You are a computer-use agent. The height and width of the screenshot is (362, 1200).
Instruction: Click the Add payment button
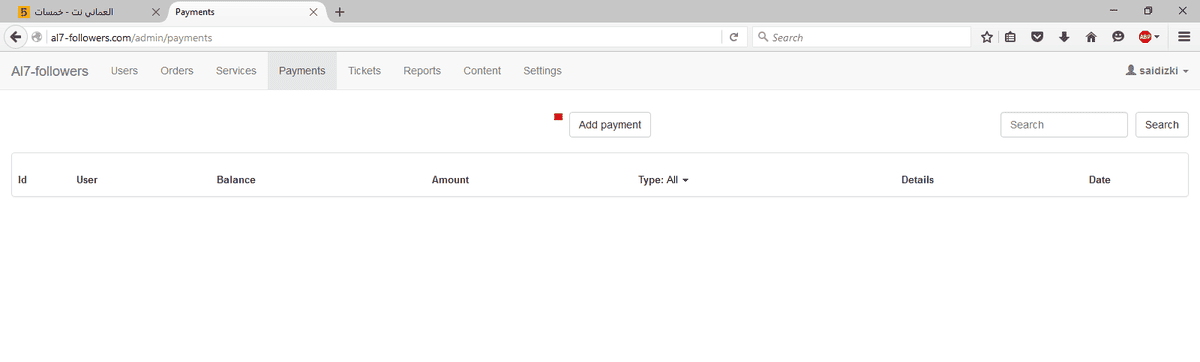pyautogui.click(x=610, y=125)
